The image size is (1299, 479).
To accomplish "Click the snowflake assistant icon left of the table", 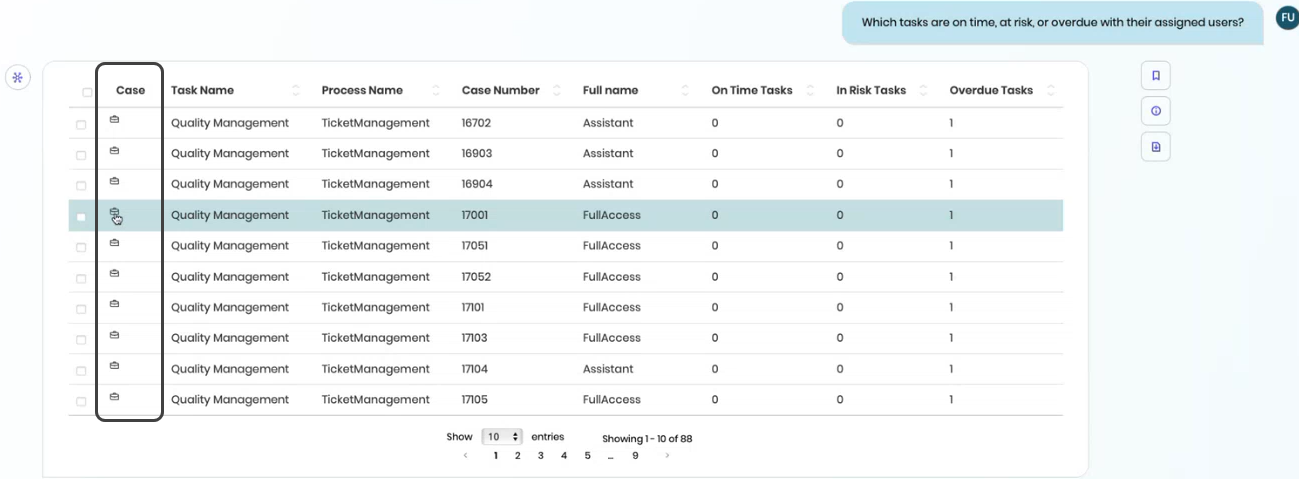I will point(17,77).
